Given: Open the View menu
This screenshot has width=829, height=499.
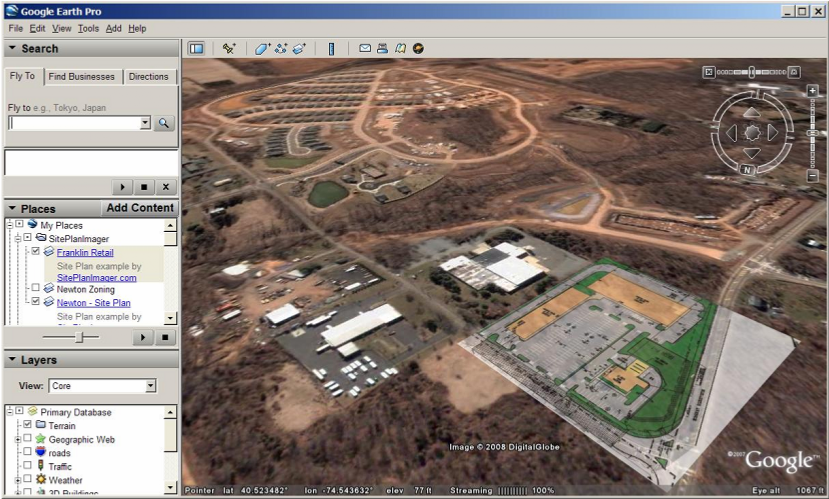Looking at the screenshot, I should (61, 29).
